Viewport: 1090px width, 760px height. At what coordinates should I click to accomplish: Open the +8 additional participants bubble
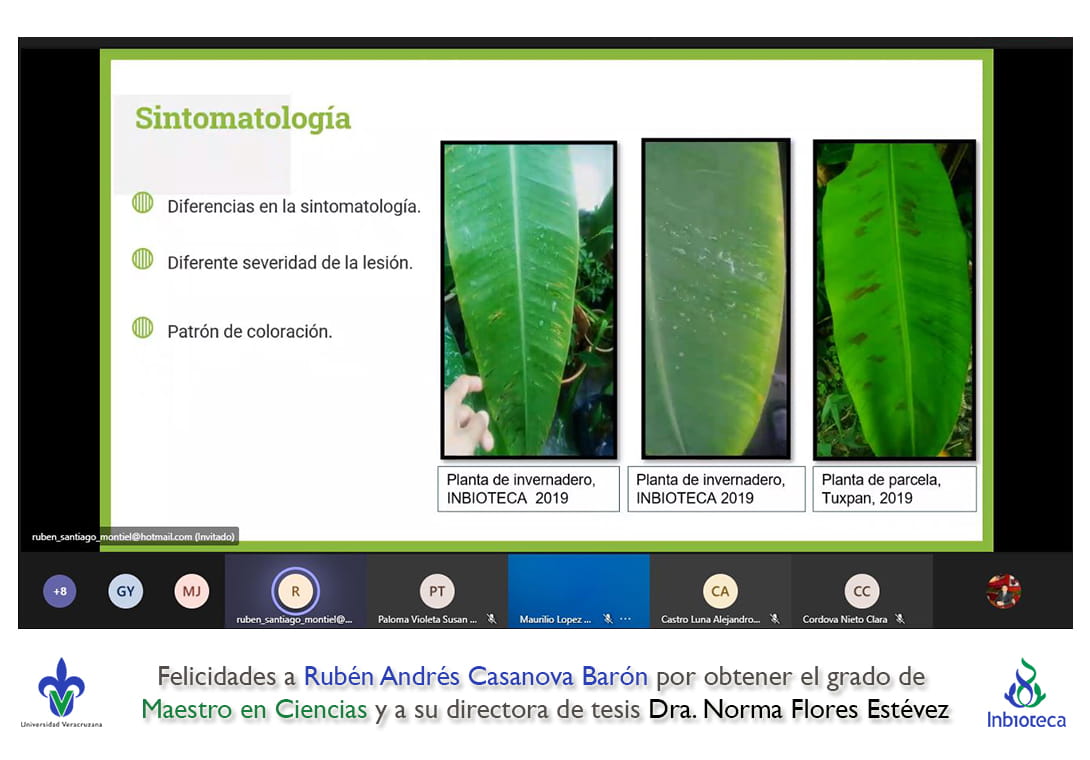60,591
